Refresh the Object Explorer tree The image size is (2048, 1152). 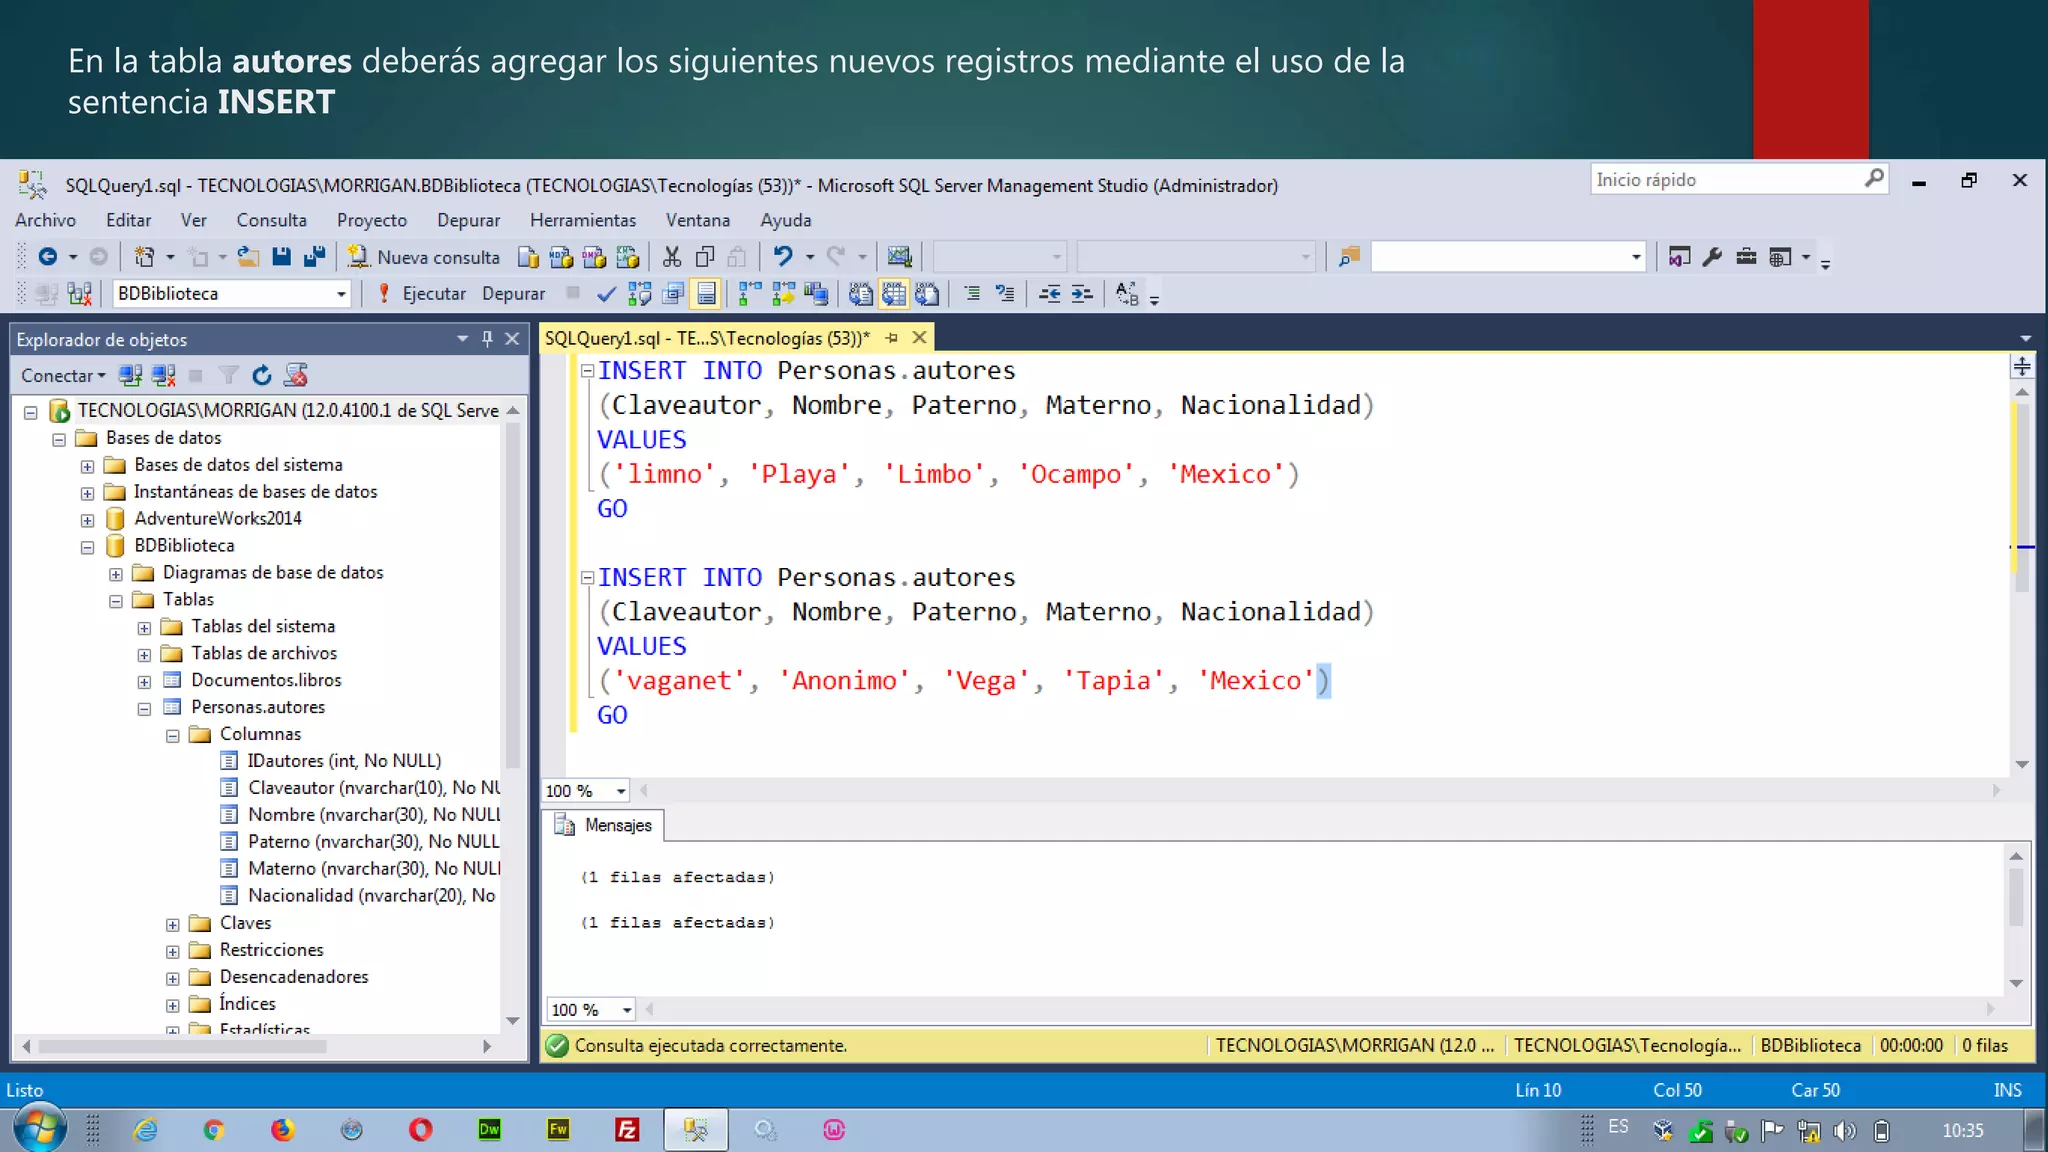coord(262,375)
